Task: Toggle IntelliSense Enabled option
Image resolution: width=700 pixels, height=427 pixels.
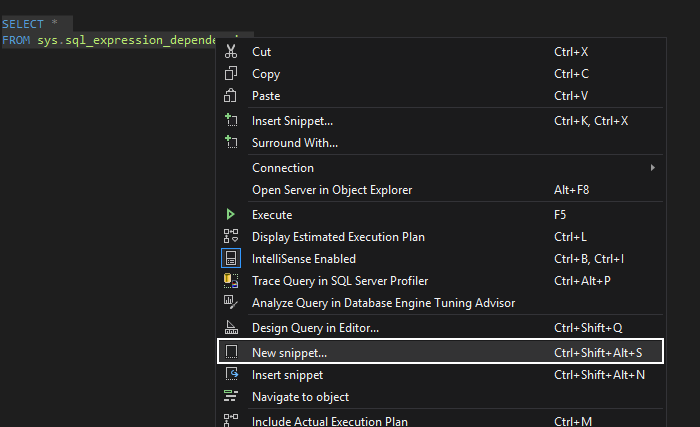Action: click(300, 259)
